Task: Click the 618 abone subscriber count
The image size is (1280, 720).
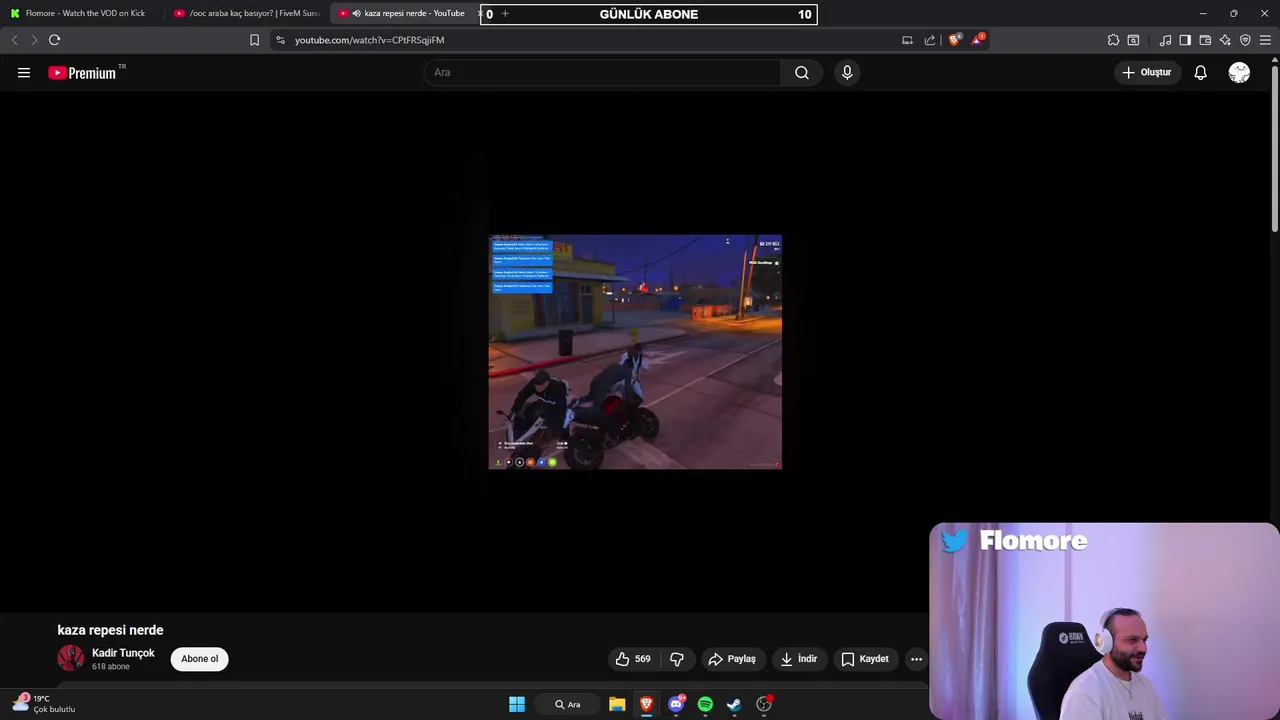Action: coord(111,667)
